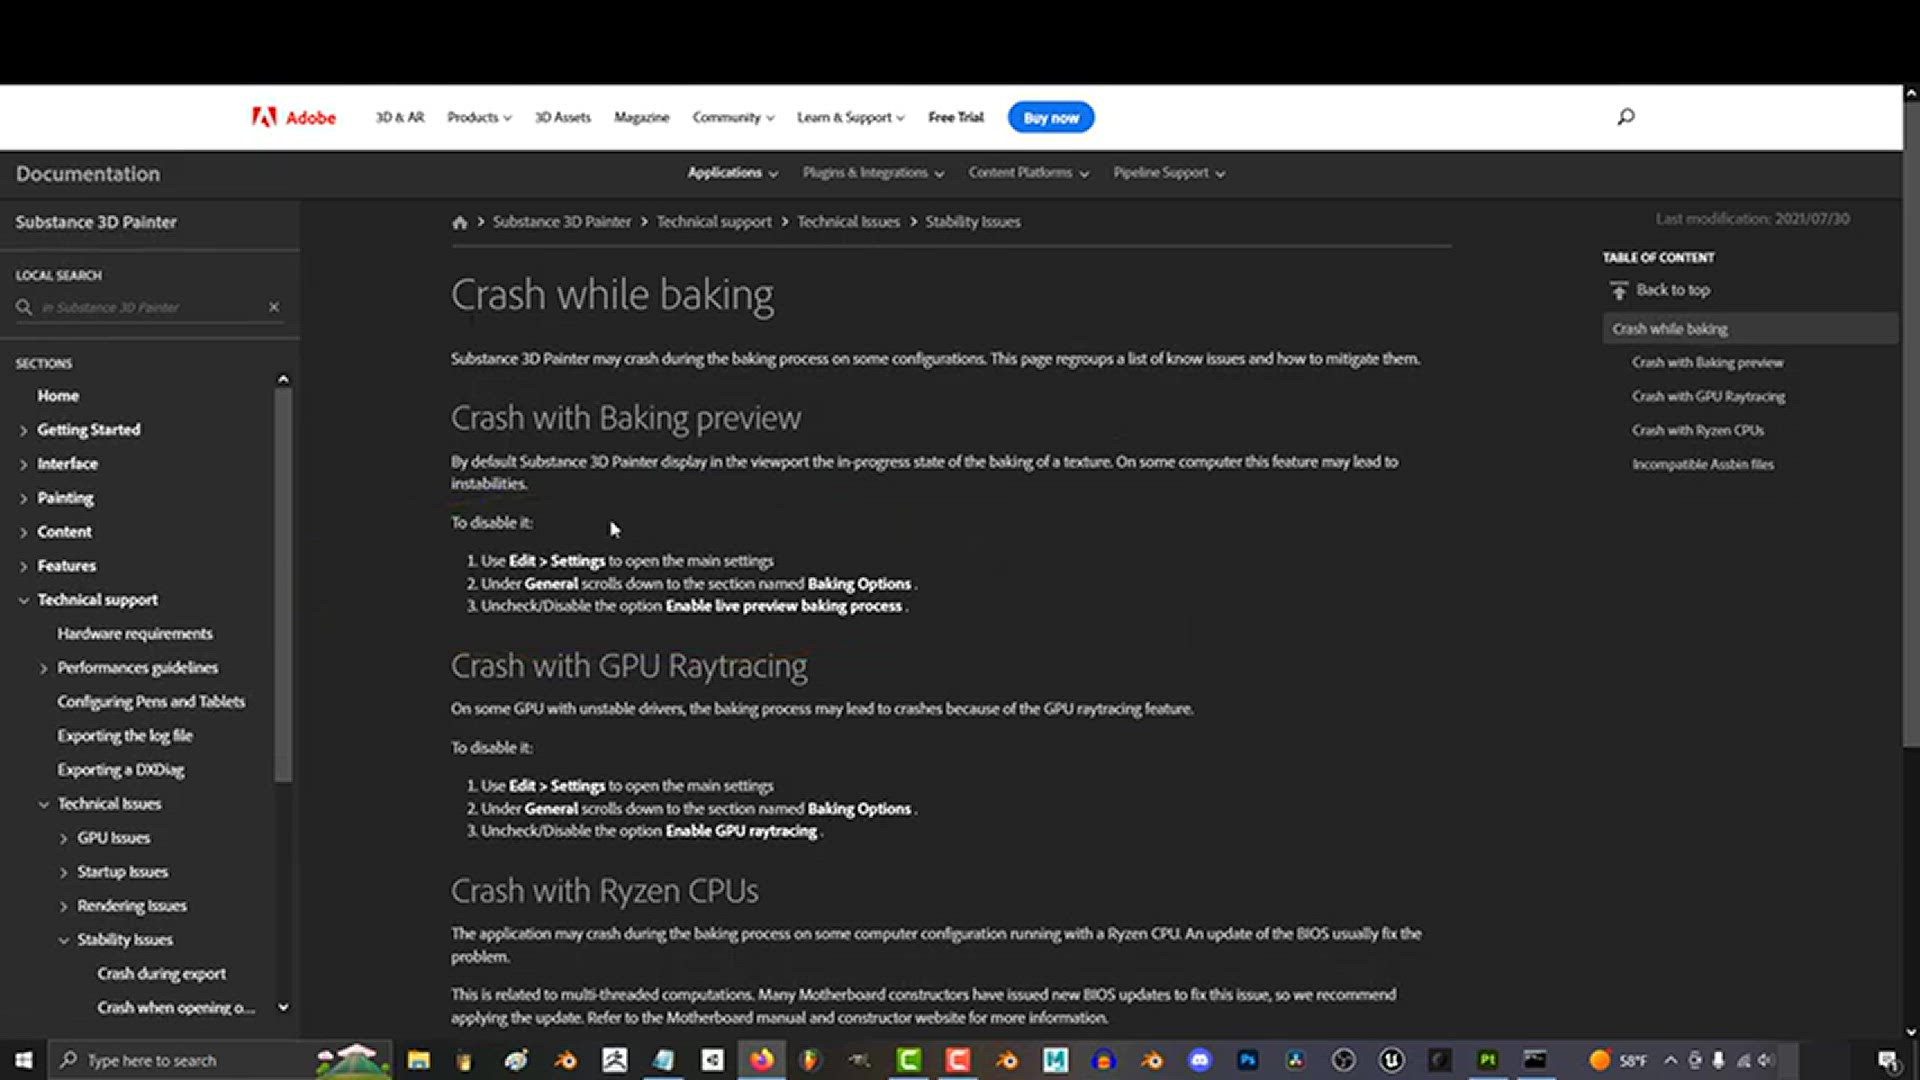Open Unreal Engine taskbar icon
Image resolution: width=1920 pixels, height=1080 pixels.
coord(1391,1060)
